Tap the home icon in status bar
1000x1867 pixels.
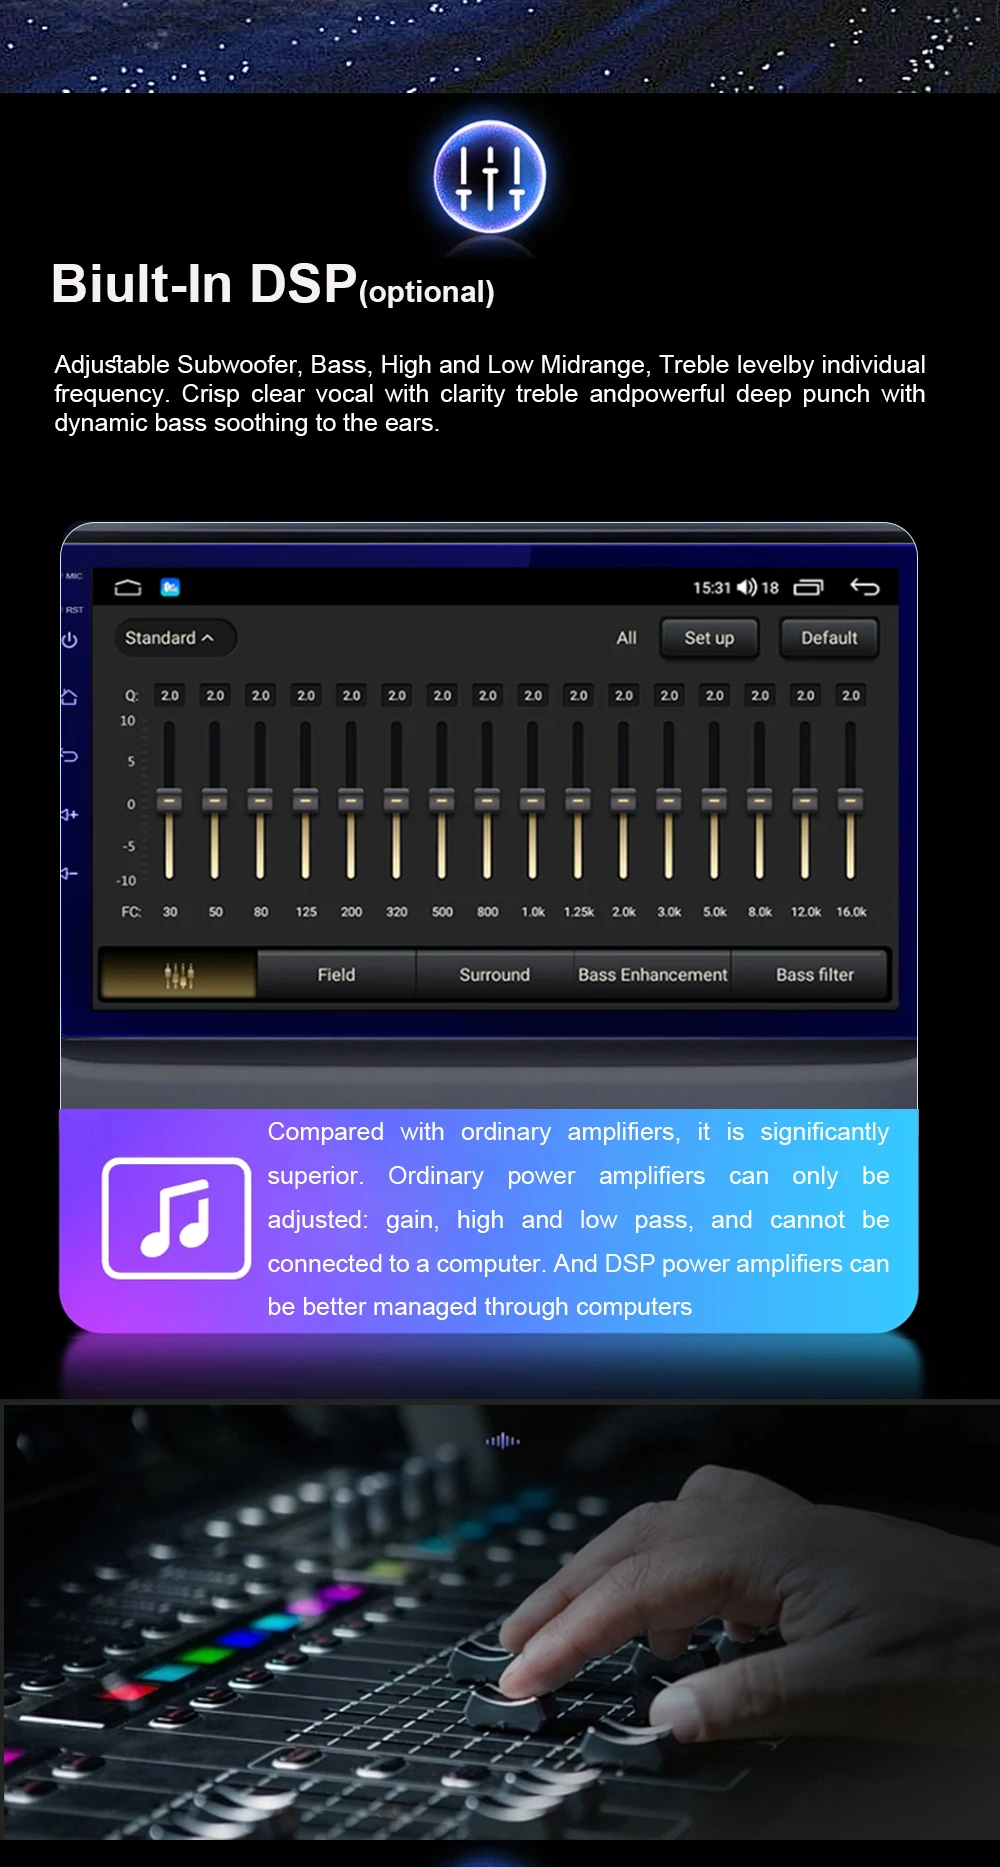click(128, 587)
